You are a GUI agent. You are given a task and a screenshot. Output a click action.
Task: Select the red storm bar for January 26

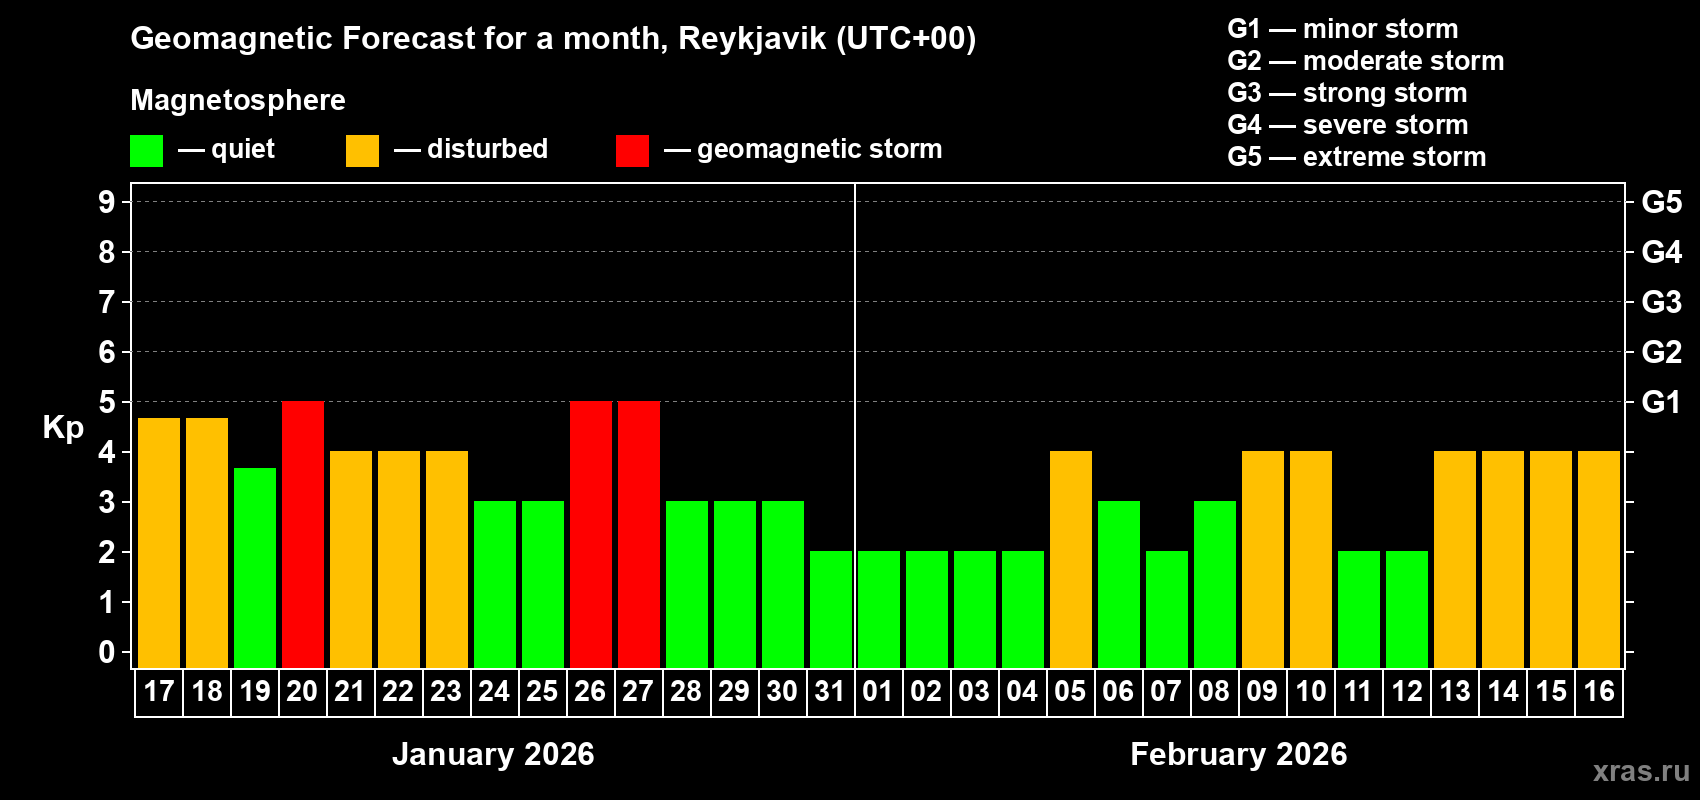[591, 535]
